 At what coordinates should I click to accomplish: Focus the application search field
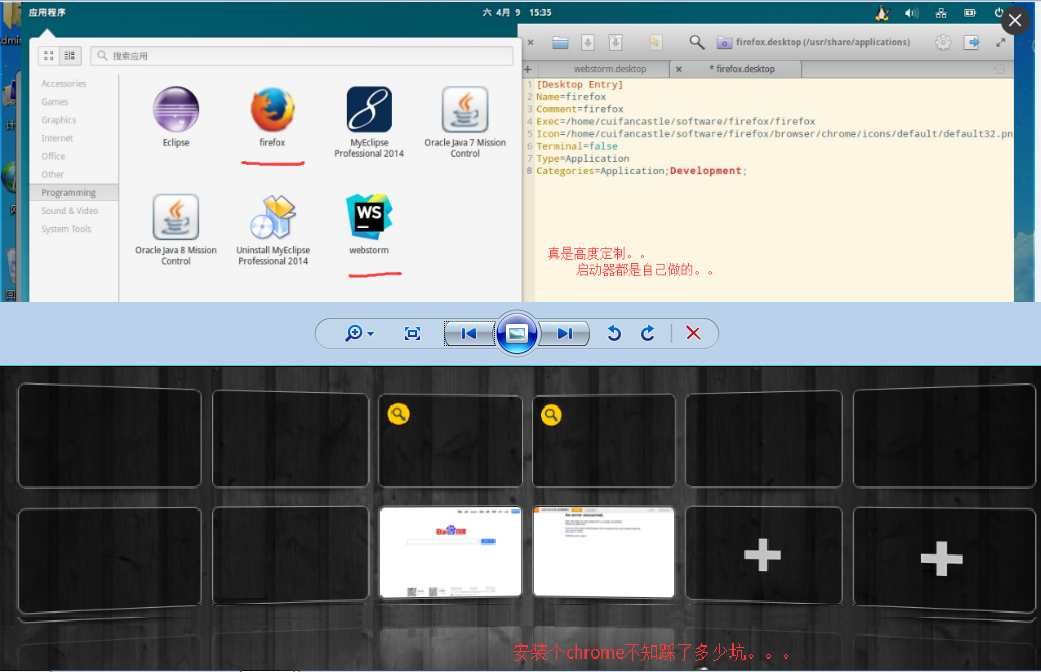click(302, 56)
